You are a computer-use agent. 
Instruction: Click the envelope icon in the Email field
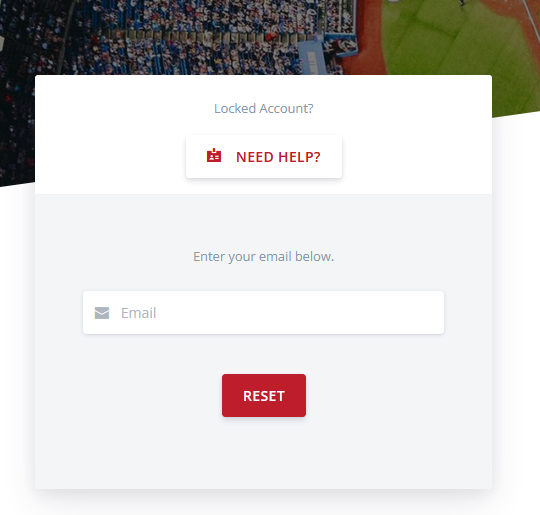pyautogui.click(x=102, y=313)
